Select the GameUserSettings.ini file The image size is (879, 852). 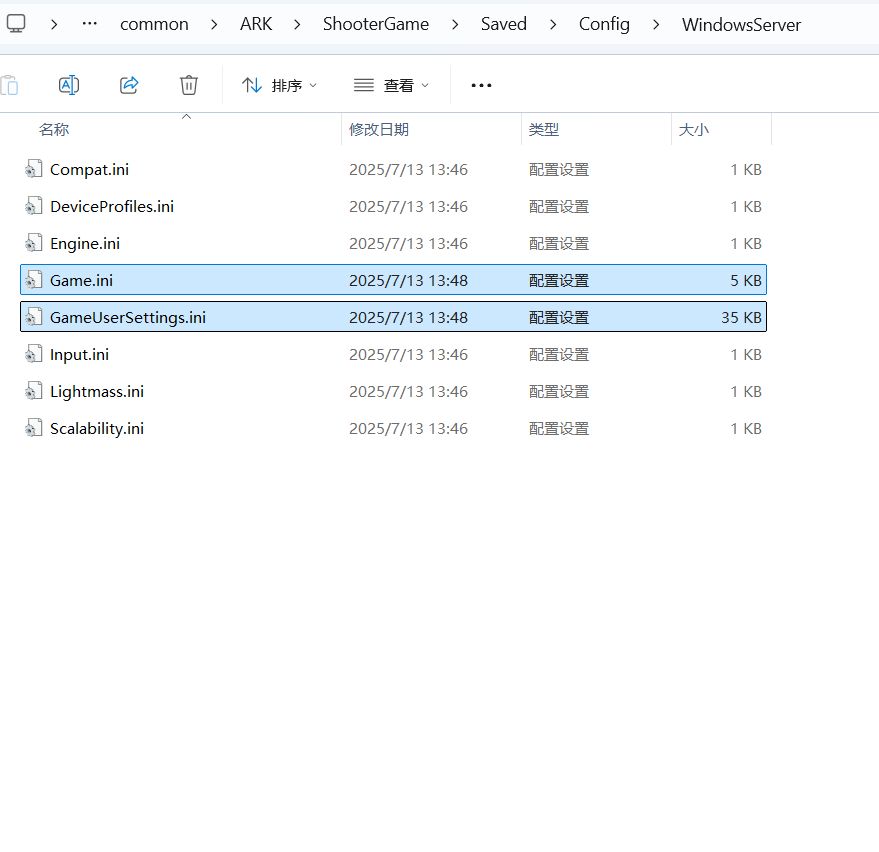coord(393,317)
